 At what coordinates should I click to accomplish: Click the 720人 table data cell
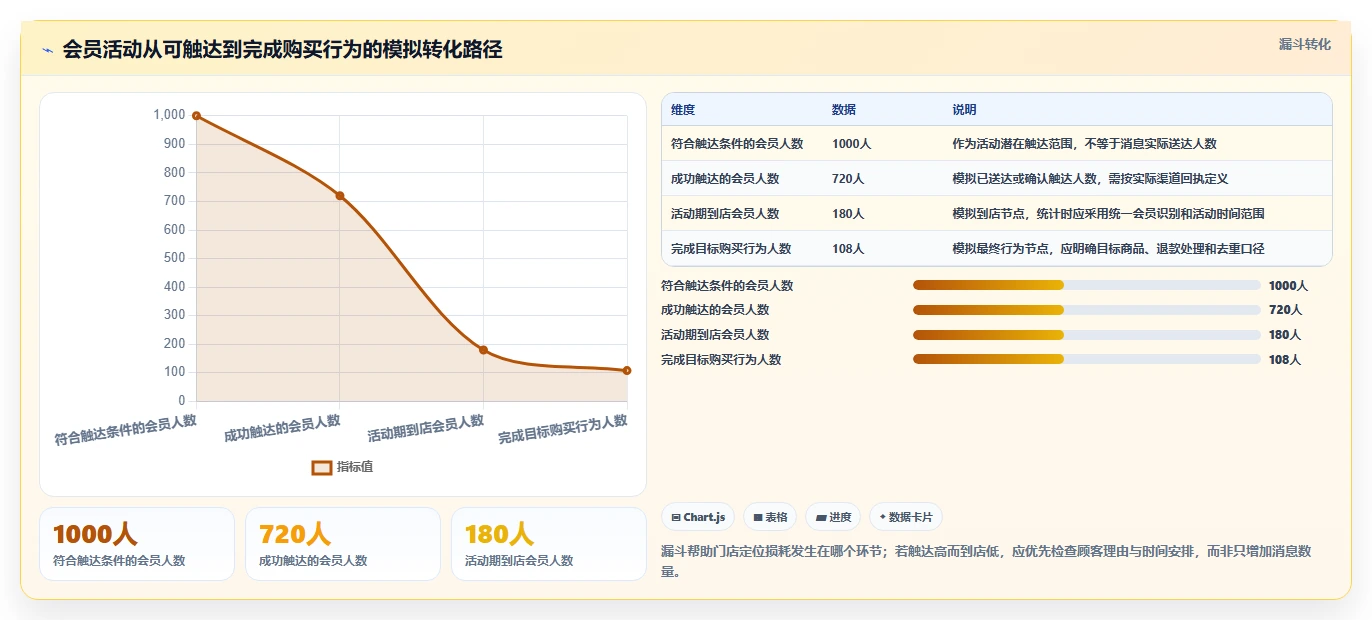[x=848, y=179]
